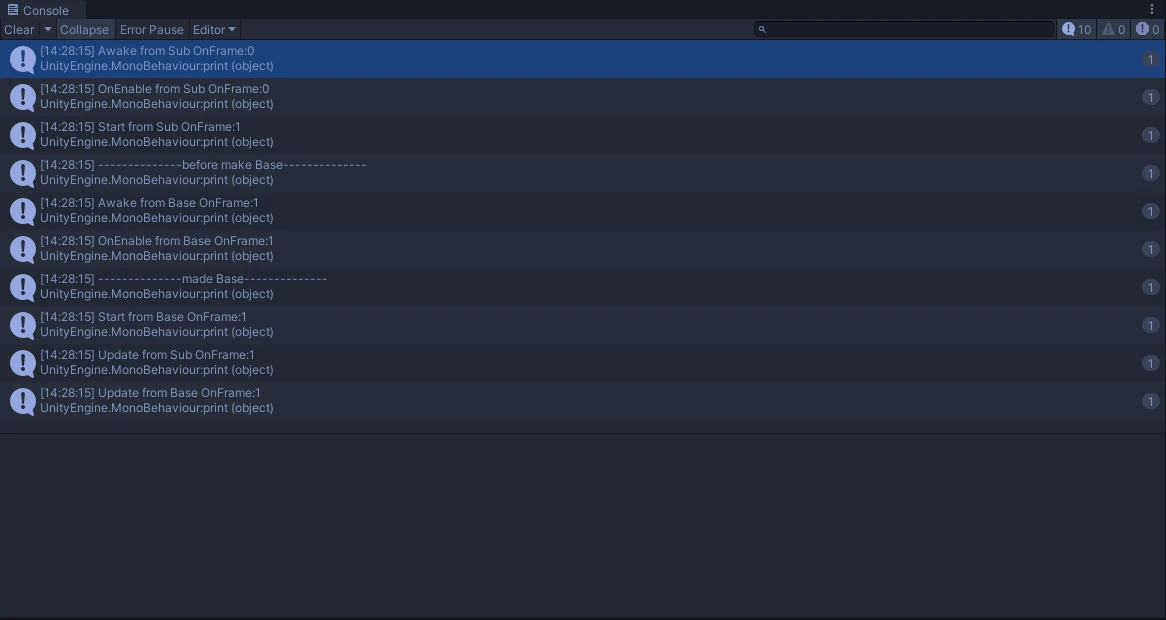Click the info icon beside Start from Sub
The width and height of the screenshot is (1166, 620).
[x=22, y=135]
